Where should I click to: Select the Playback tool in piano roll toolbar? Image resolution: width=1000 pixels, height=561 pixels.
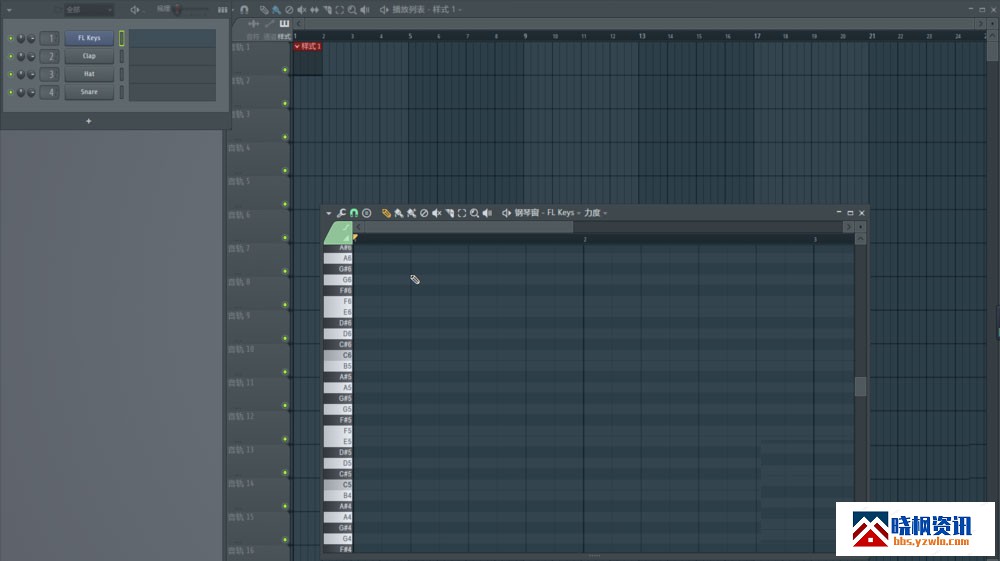[x=487, y=213]
